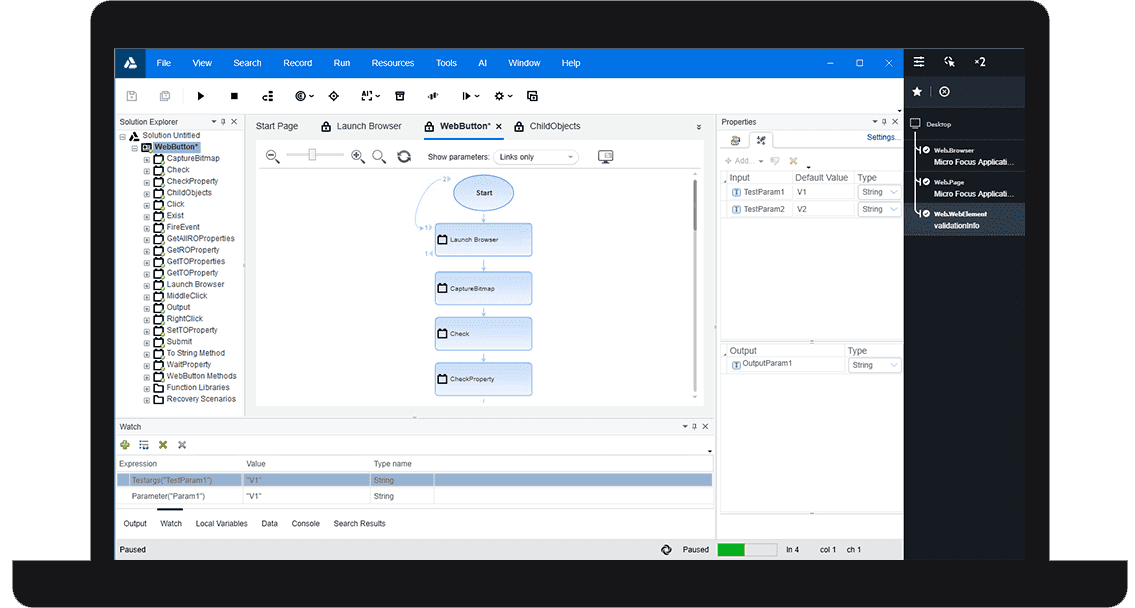Click the star icon in the dark side panel
Image resolution: width=1135 pixels, height=608 pixels.
click(917, 92)
